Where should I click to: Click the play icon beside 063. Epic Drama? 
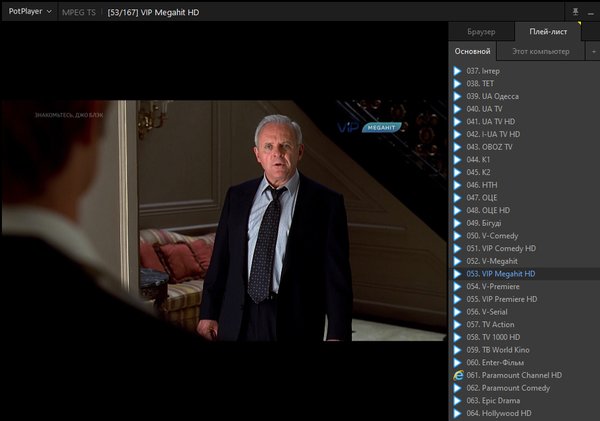coord(457,400)
